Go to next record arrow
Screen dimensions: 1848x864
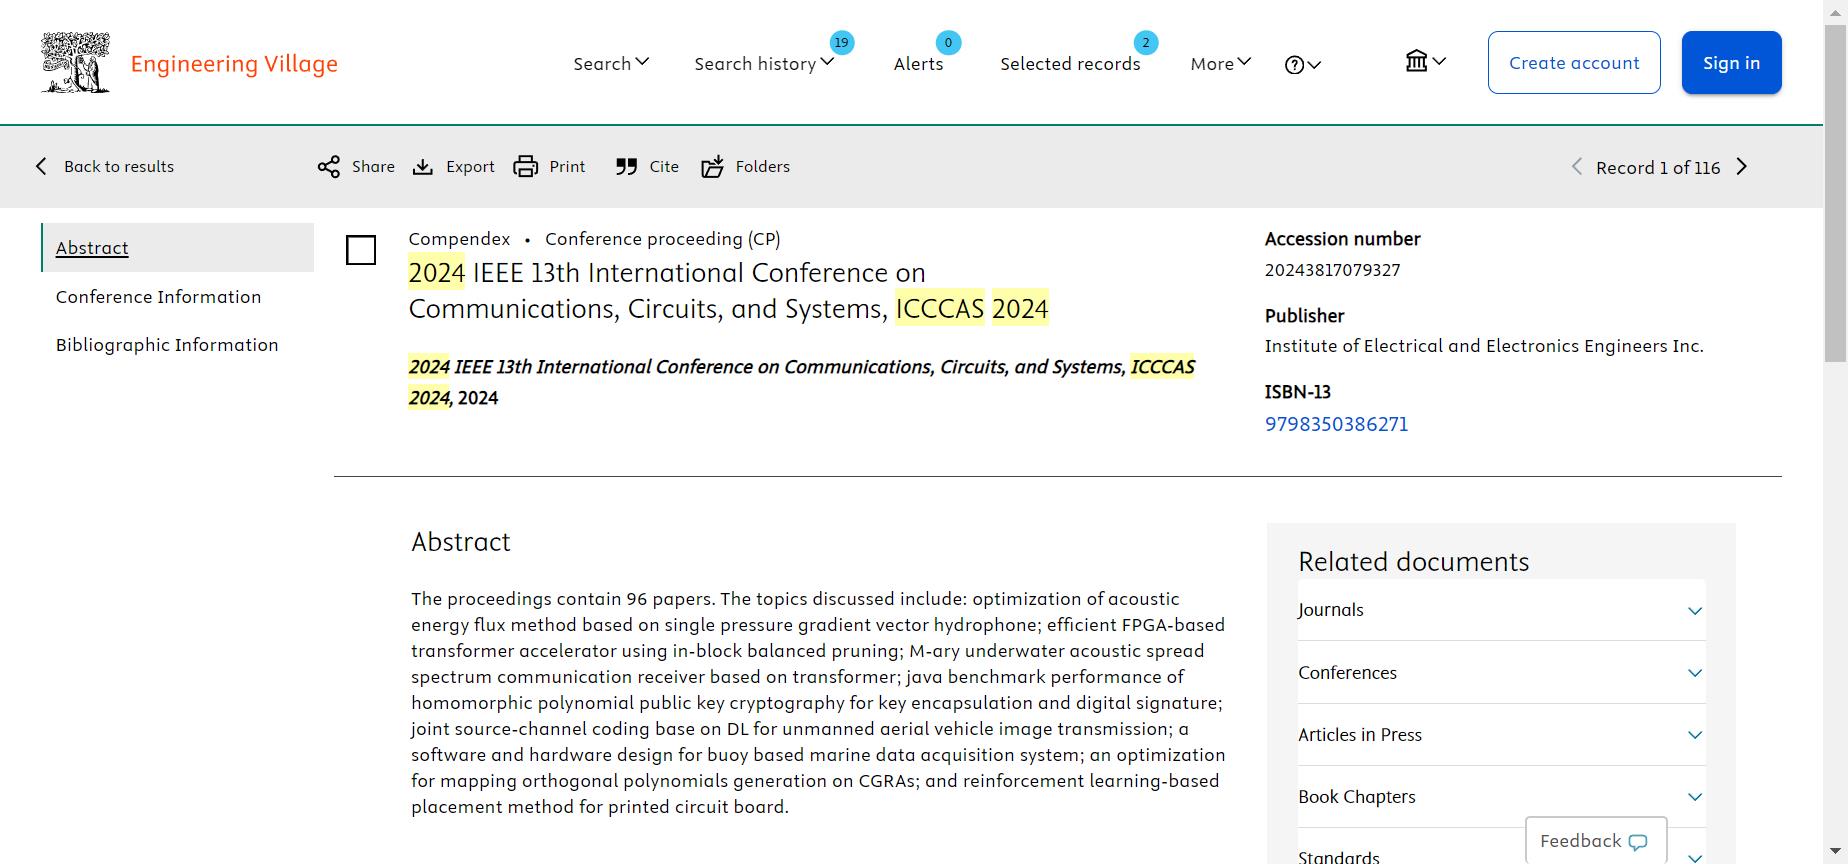pos(1742,167)
